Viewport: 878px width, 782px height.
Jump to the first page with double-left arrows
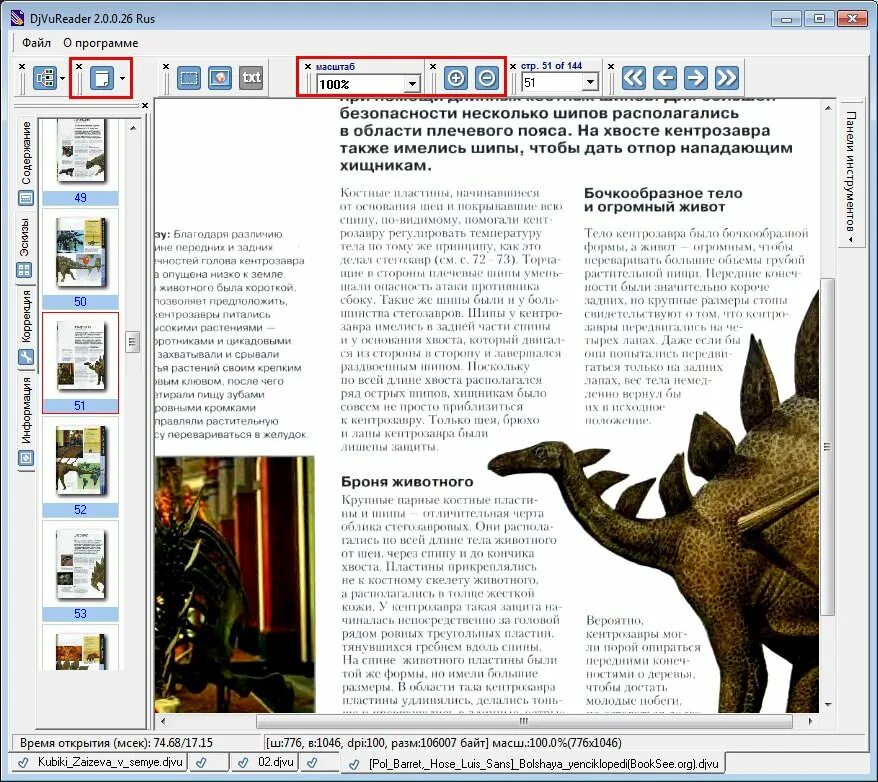(634, 78)
